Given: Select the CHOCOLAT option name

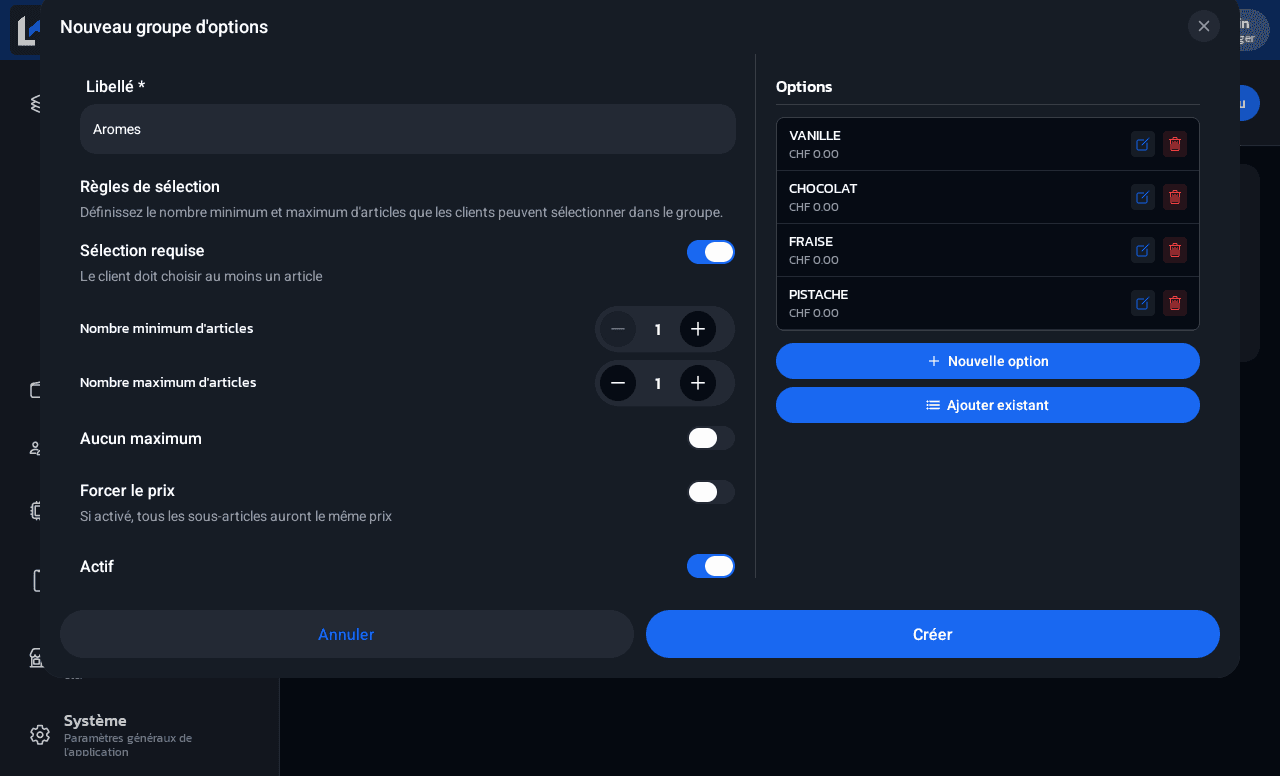Looking at the screenshot, I should pos(823,188).
